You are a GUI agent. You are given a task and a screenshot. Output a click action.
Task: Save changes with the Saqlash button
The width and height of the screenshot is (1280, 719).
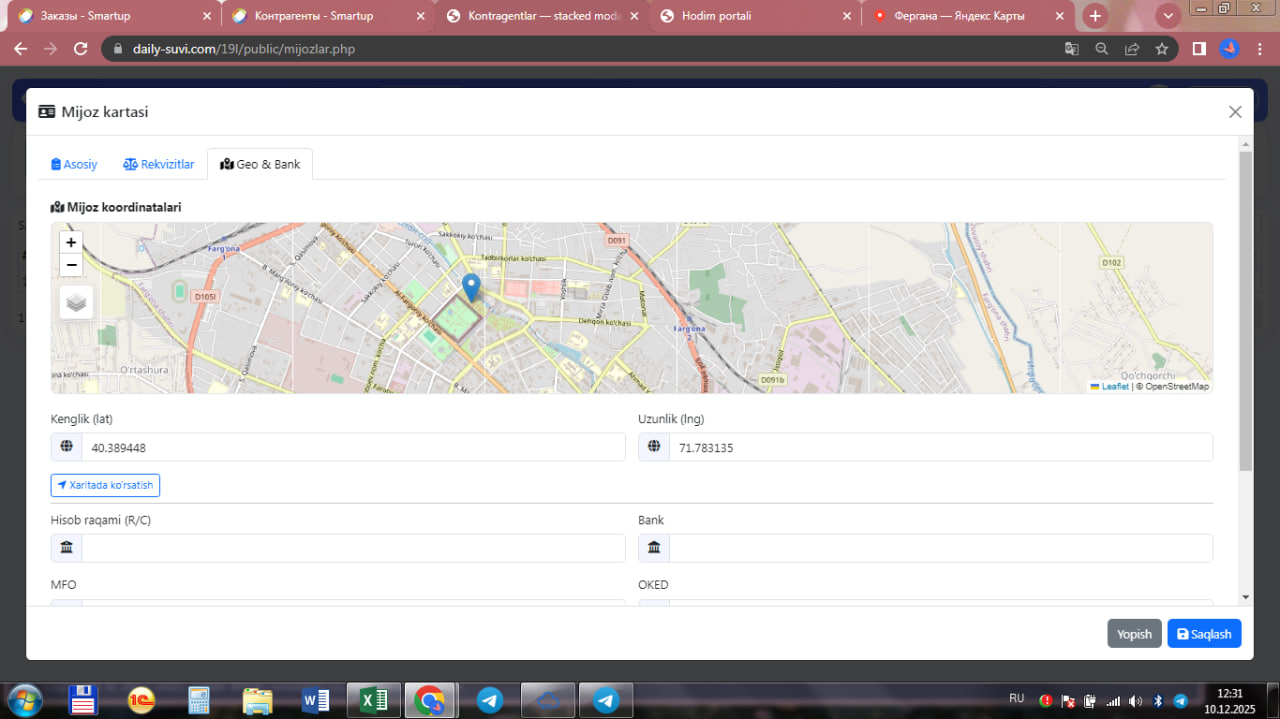[x=1204, y=634]
